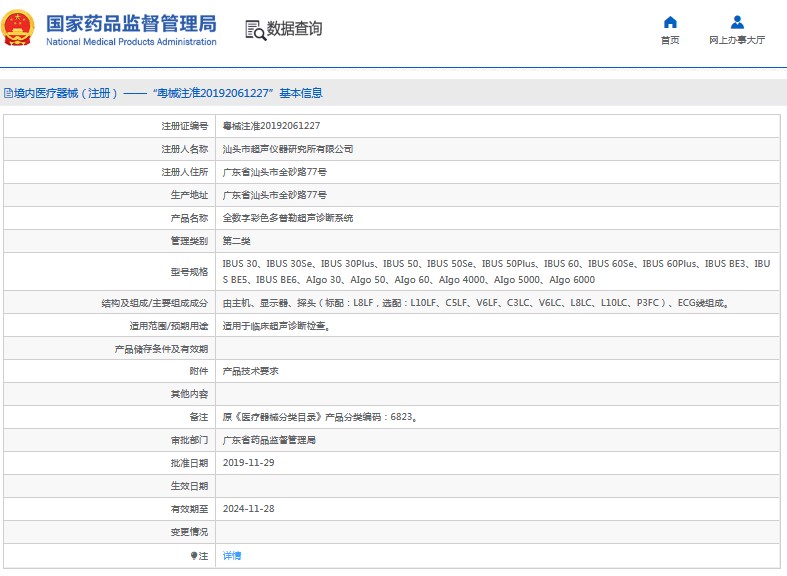
Task: Select 审批部门 value 广东省药品监督管理局
Action: (269, 440)
